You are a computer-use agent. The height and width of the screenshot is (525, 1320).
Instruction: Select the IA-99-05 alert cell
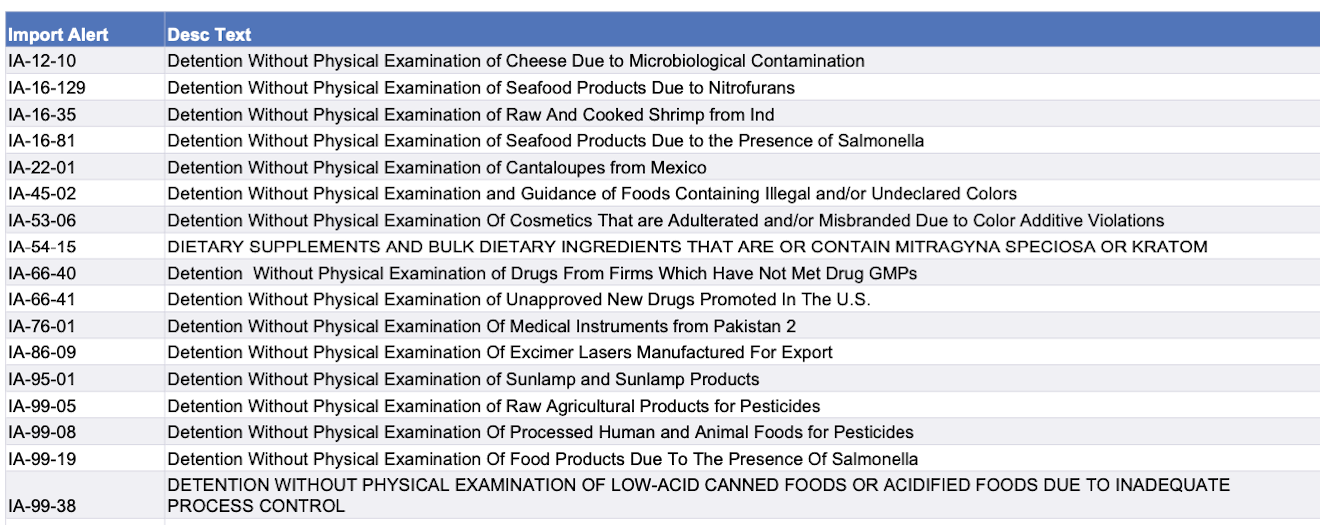[x=84, y=406]
